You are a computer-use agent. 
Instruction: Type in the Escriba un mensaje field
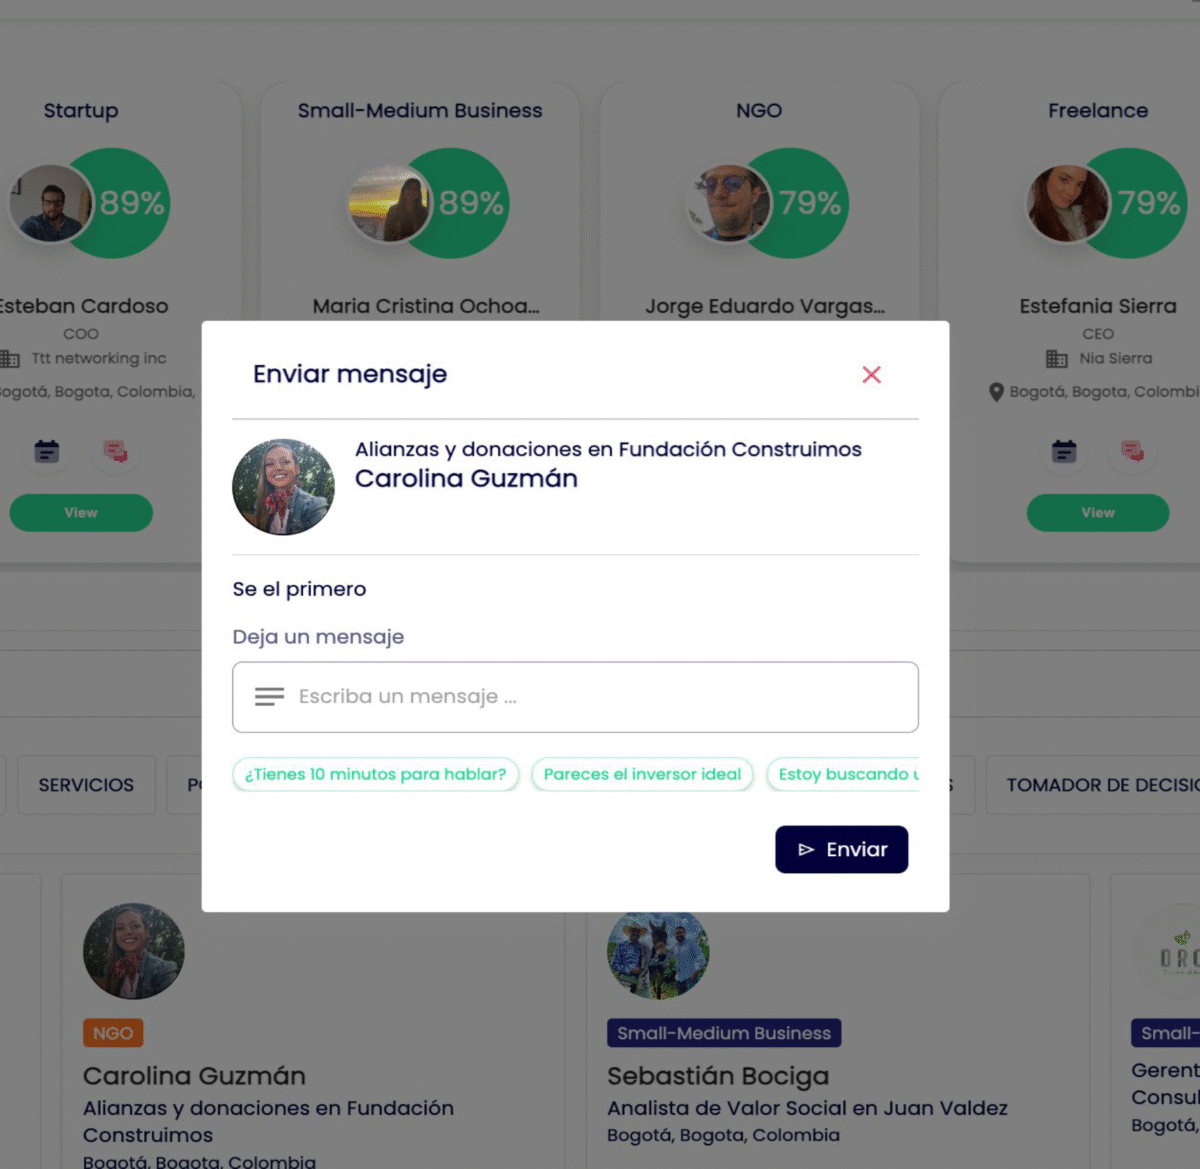[600, 697]
